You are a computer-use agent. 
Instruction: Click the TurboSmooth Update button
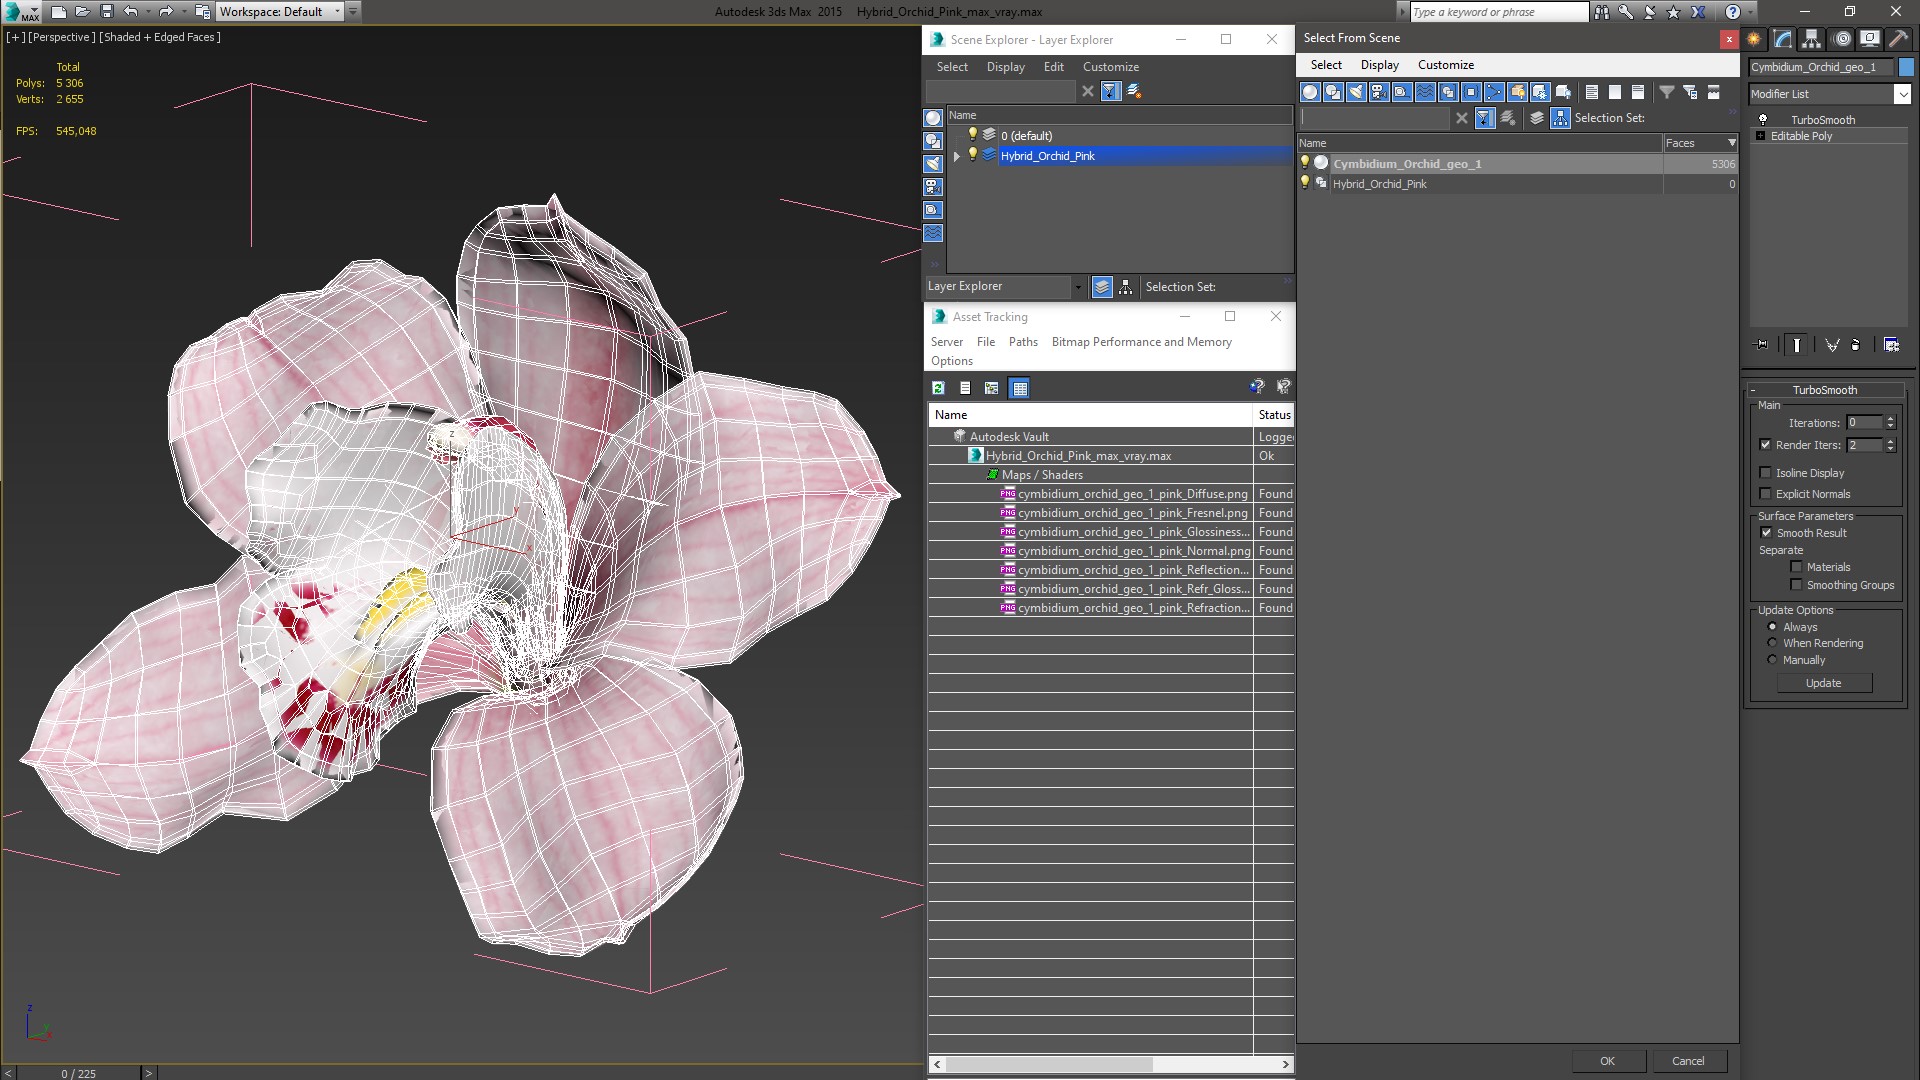coord(1823,683)
